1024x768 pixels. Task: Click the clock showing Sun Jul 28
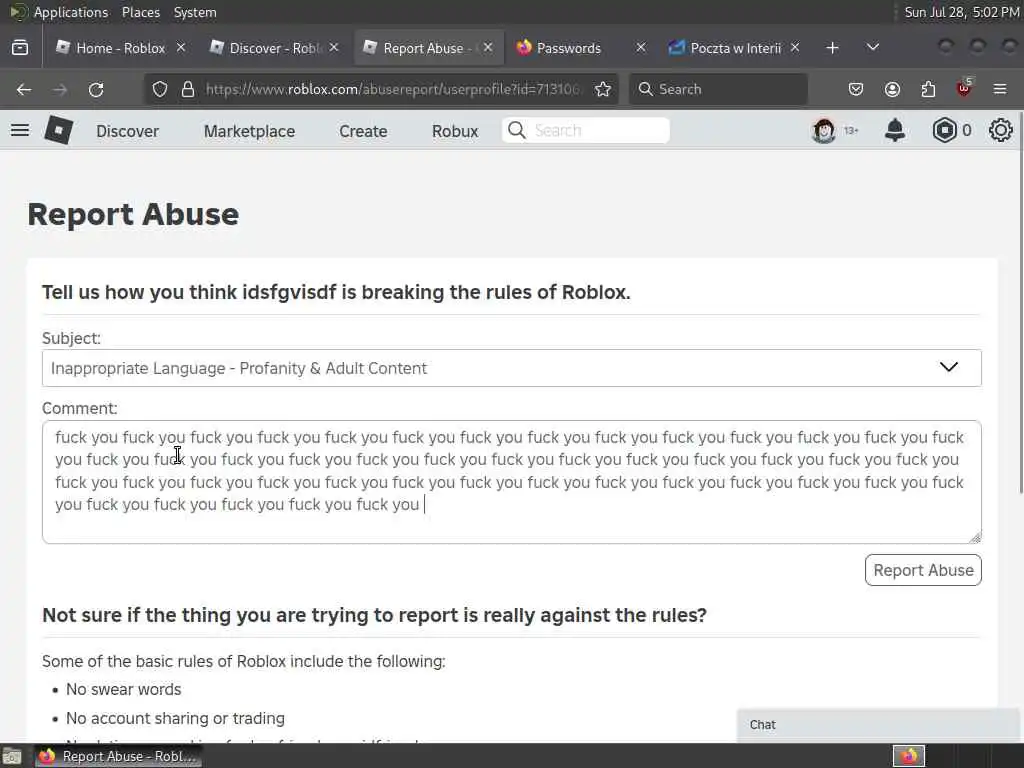[961, 12]
